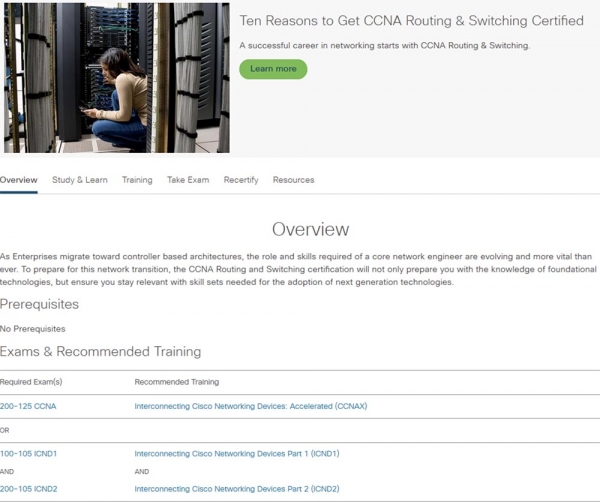600x502 pixels.
Task: Click the Prerequisites section heading
Action: tap(39, 304)
